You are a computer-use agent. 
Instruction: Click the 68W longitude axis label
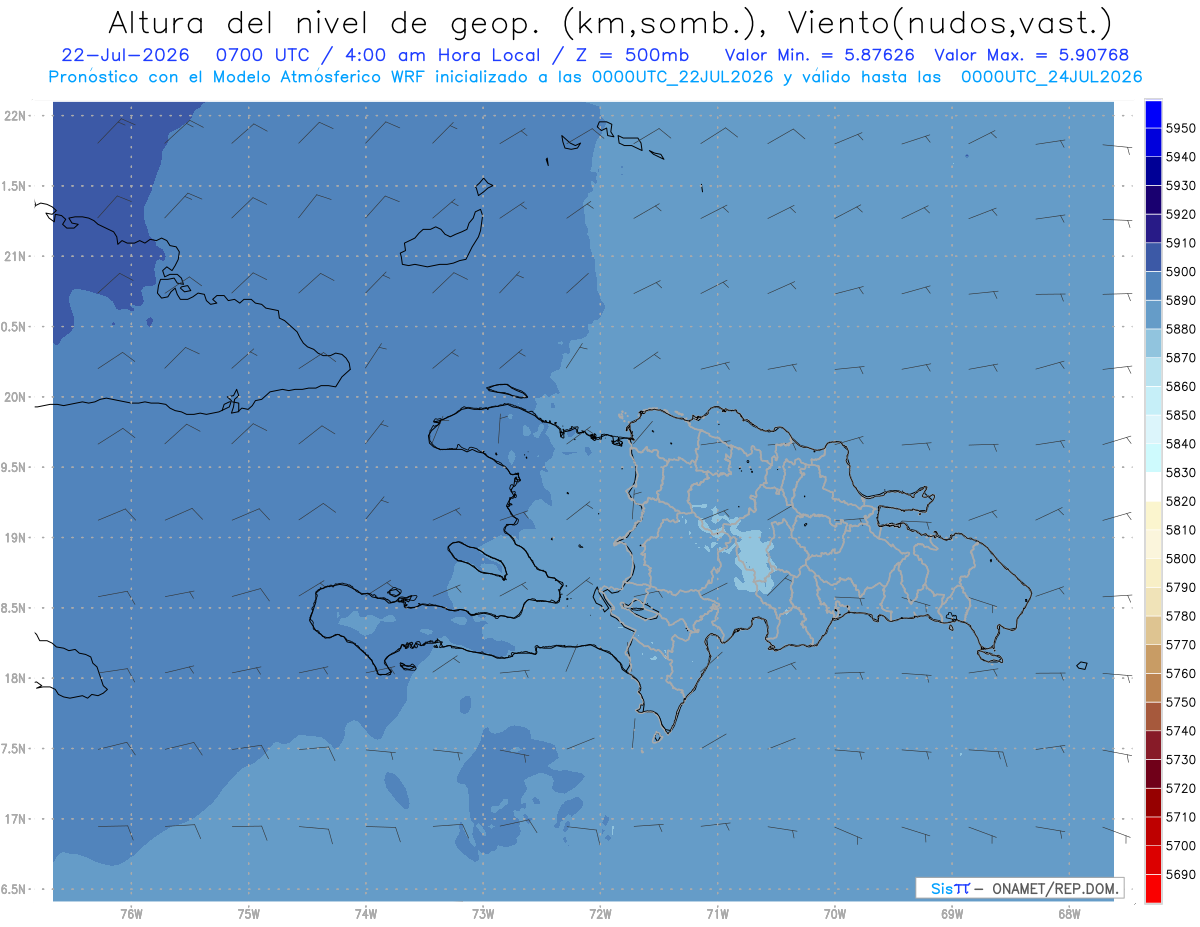click(1069, 913)
